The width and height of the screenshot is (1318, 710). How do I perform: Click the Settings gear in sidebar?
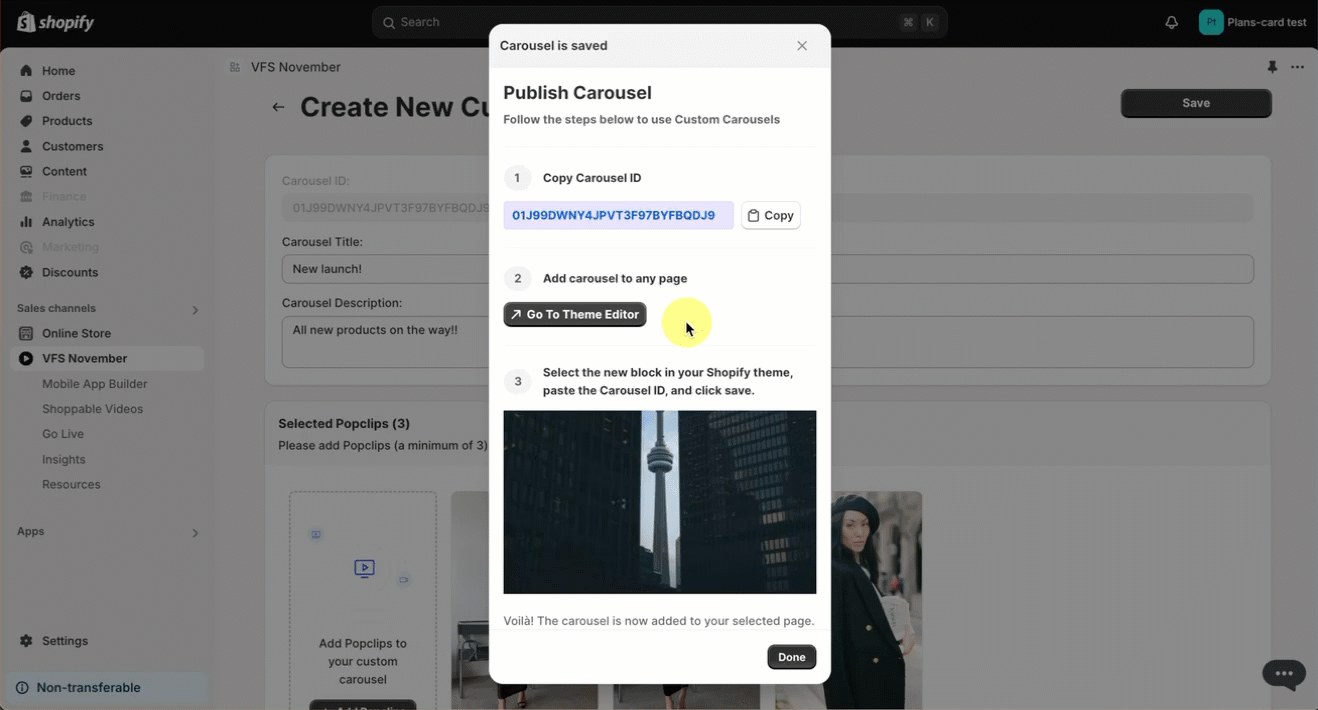[26, 641]
